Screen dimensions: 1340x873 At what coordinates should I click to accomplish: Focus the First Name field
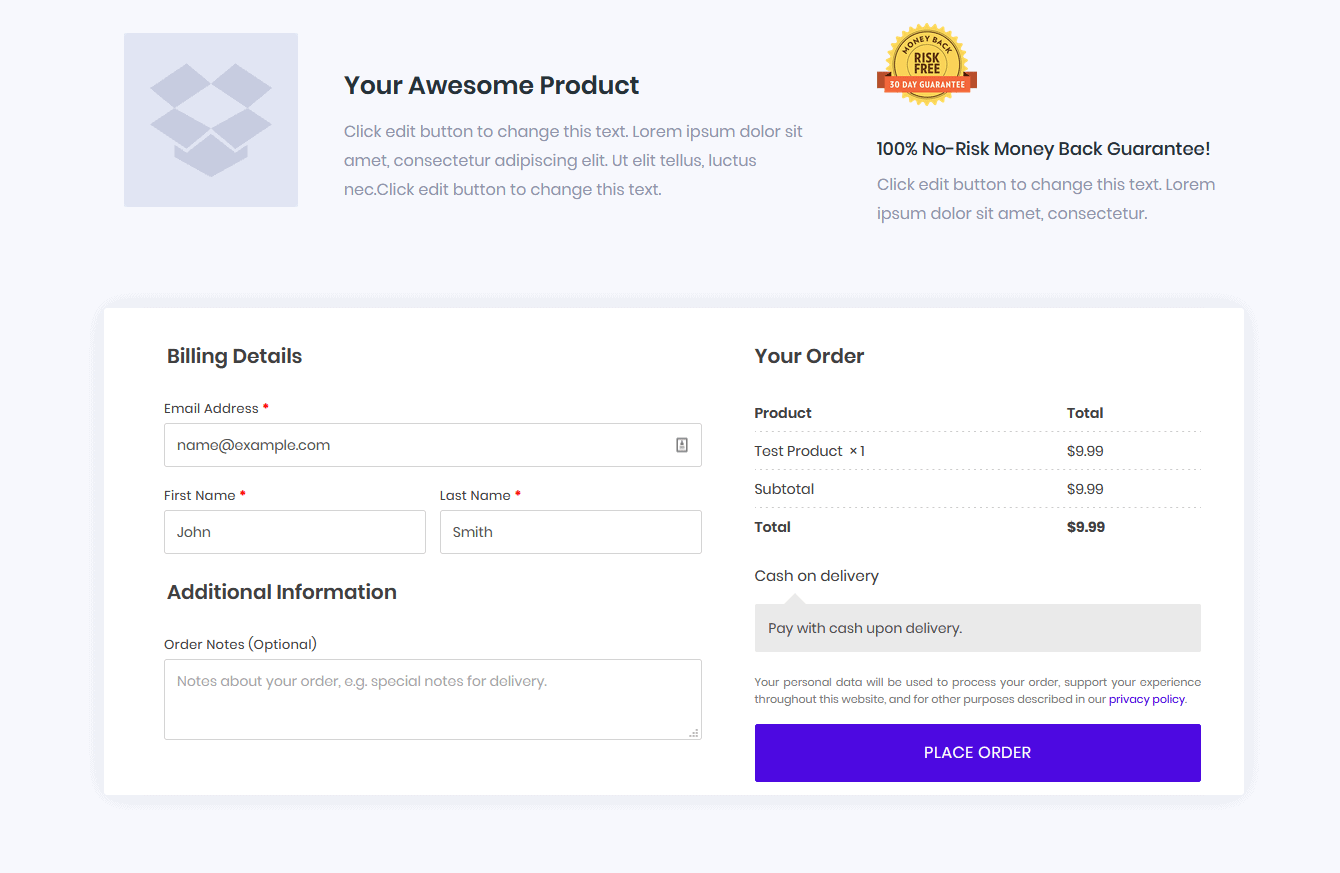[295, 532]
